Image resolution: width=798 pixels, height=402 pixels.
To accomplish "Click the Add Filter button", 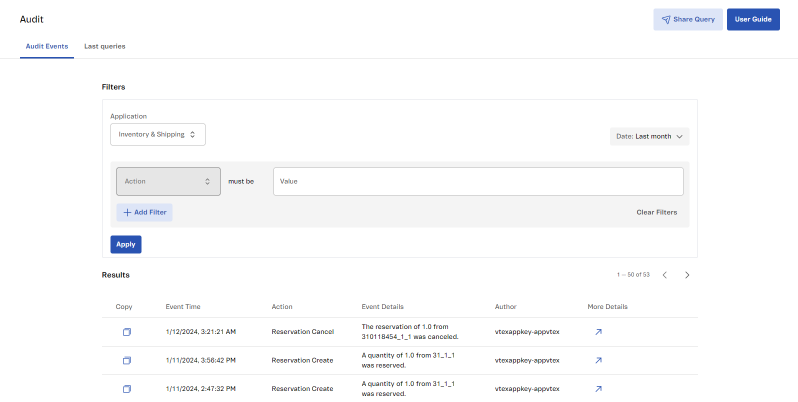I will tap(145, 212).
